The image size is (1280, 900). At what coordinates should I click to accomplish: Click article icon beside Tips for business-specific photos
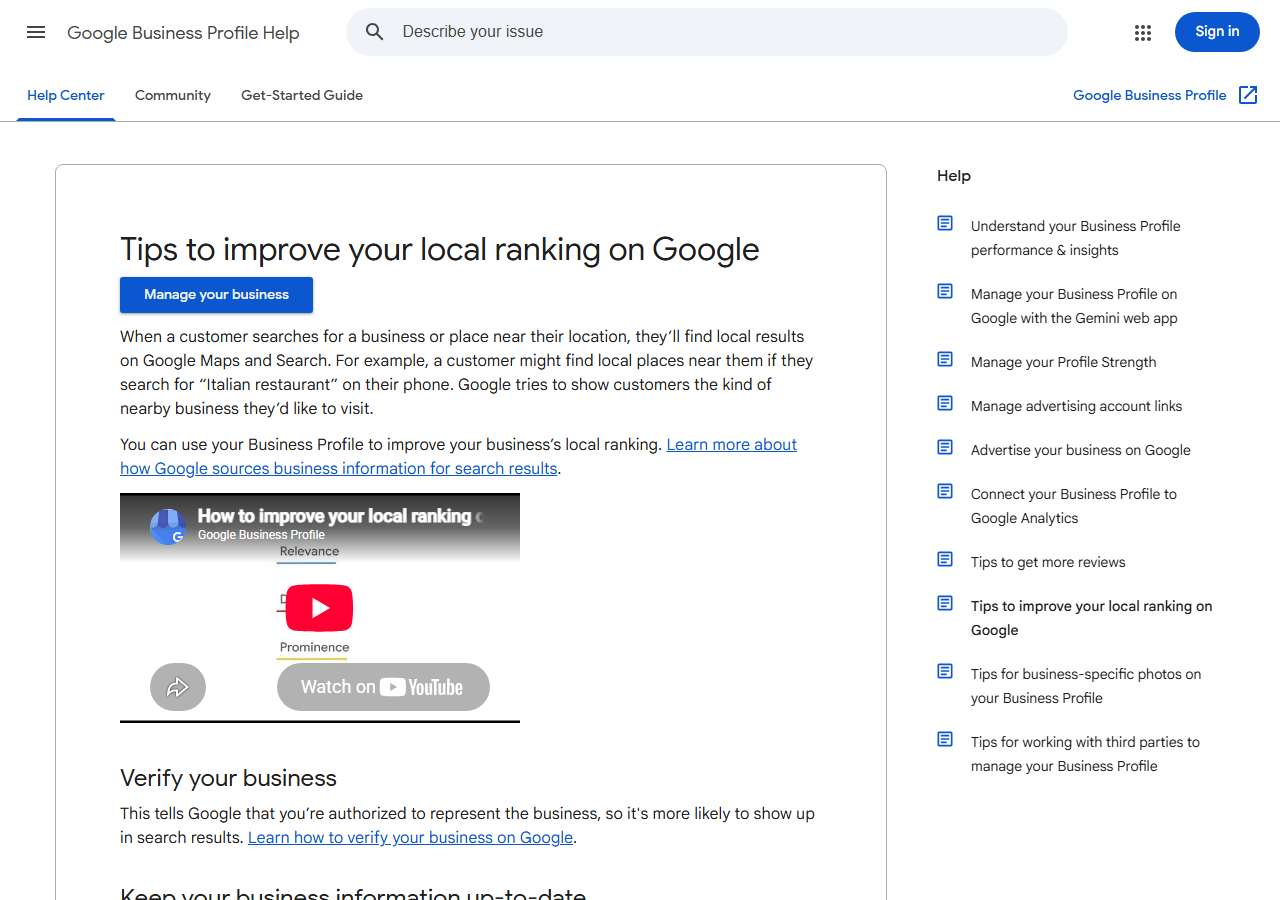point(945,671)
